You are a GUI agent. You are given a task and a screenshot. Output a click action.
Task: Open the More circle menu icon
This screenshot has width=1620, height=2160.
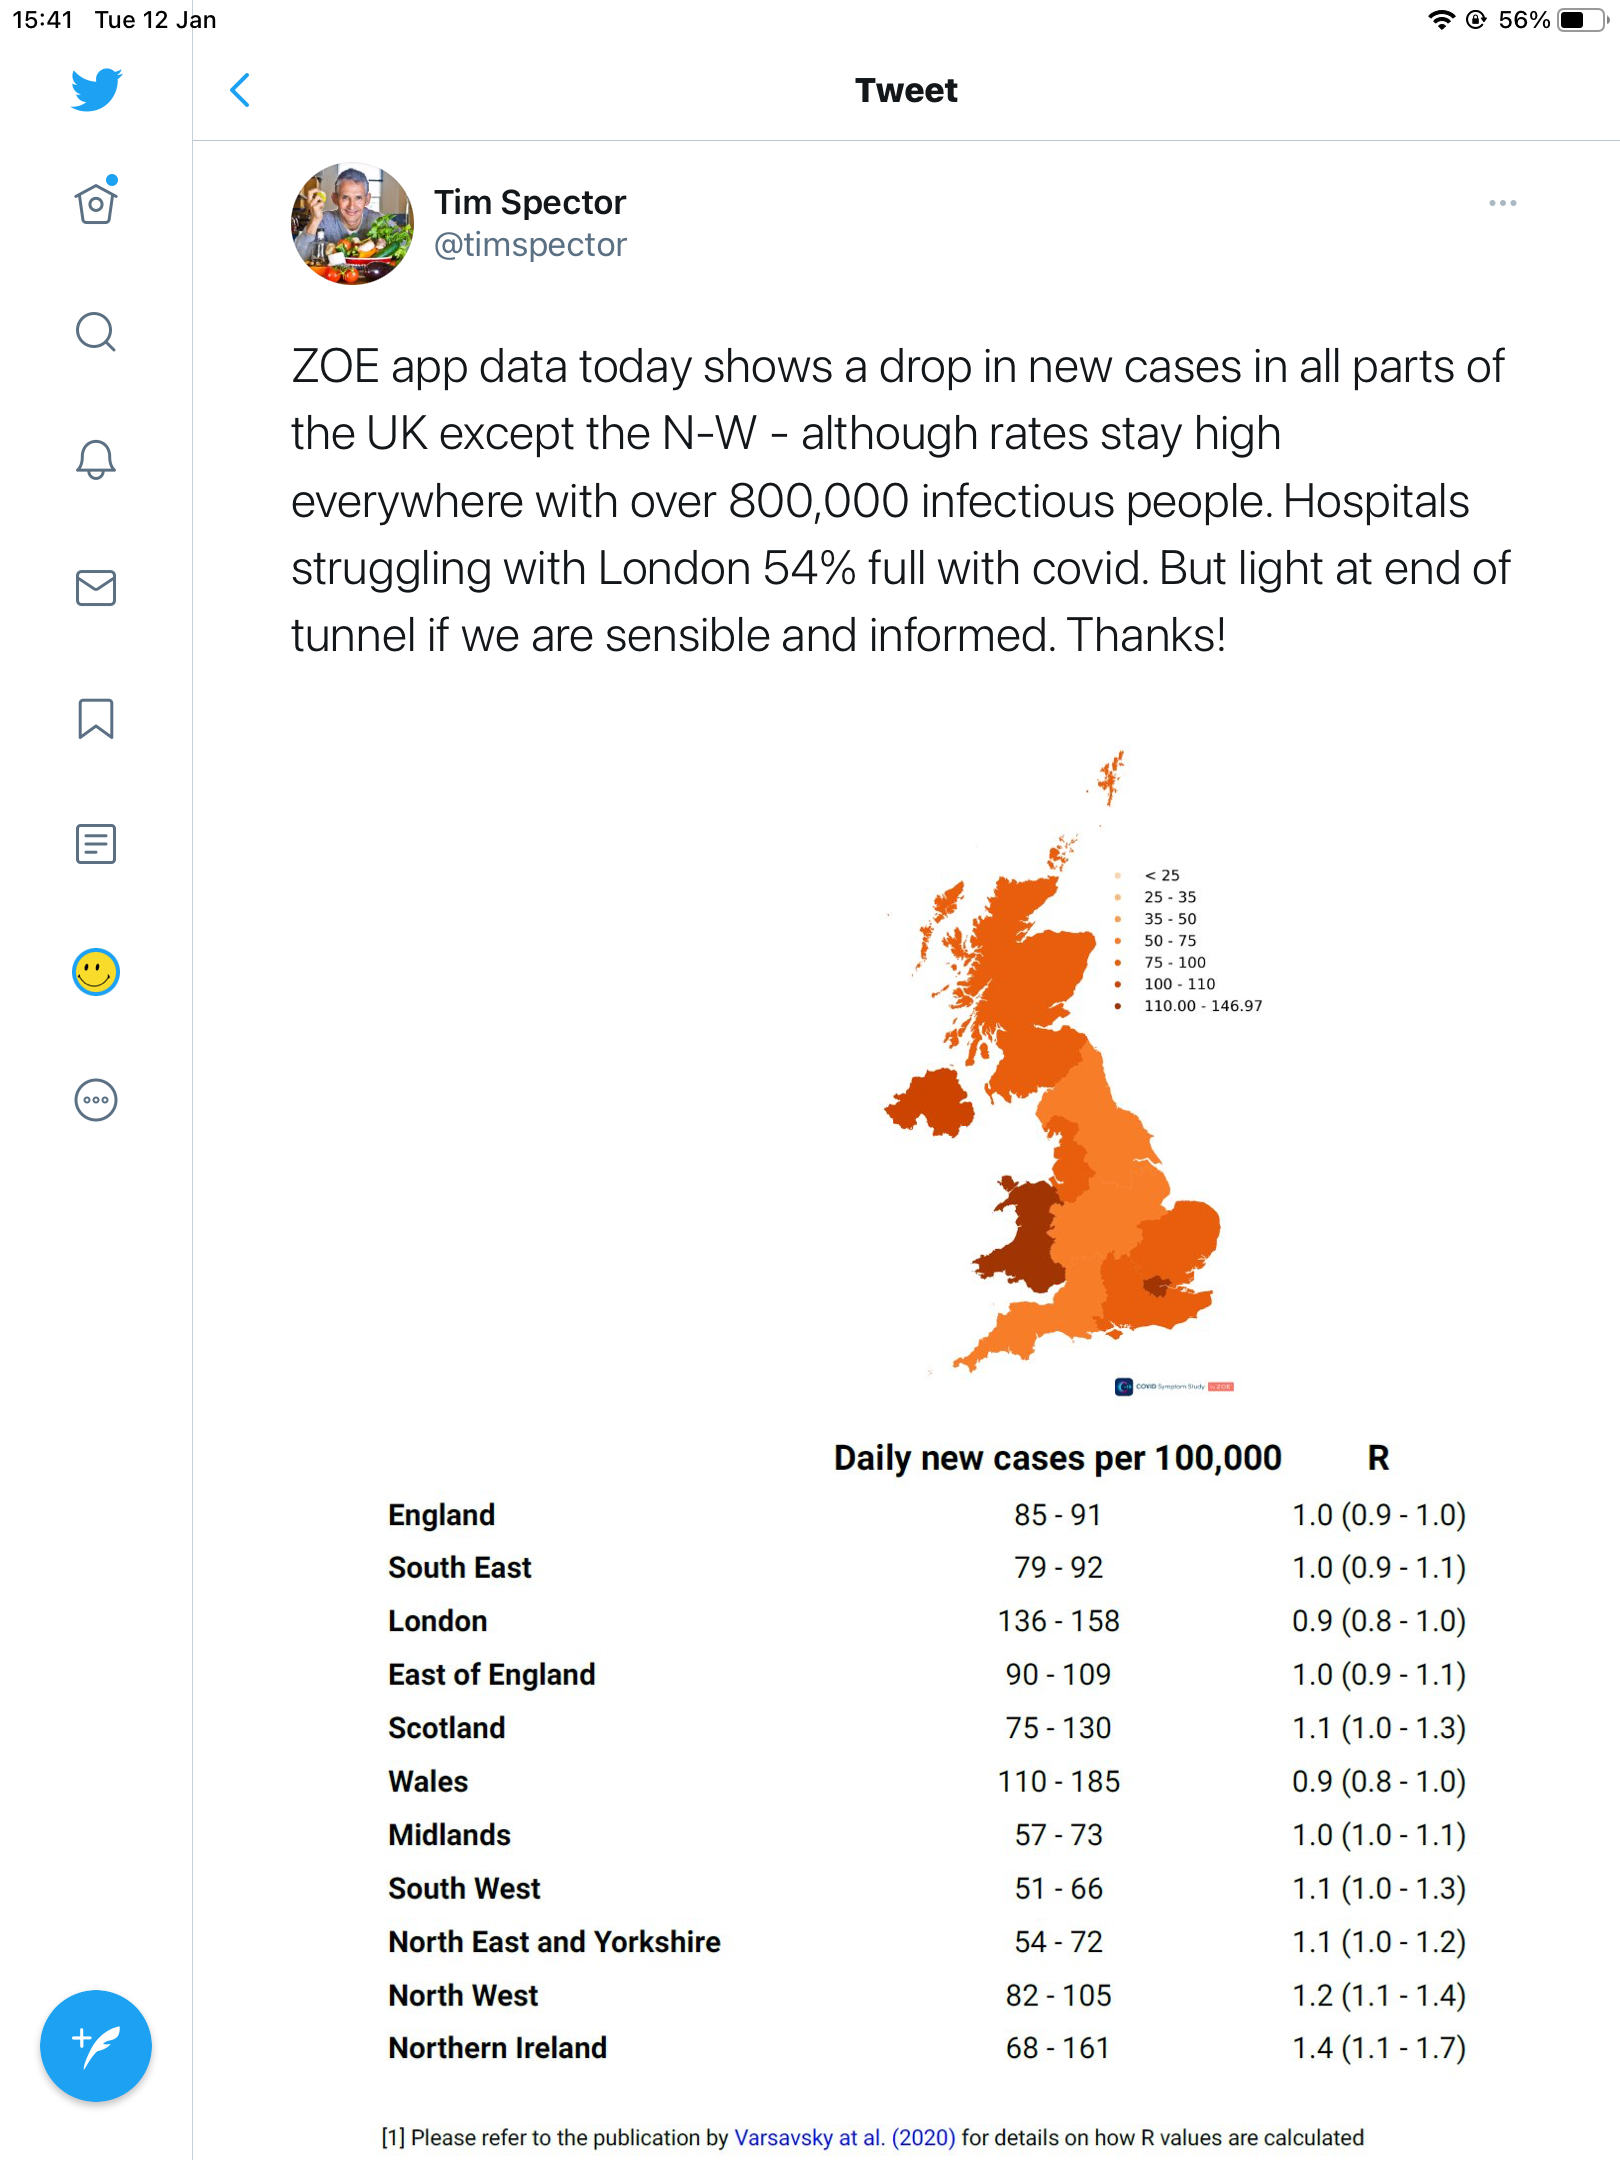tap(96, 1100)
